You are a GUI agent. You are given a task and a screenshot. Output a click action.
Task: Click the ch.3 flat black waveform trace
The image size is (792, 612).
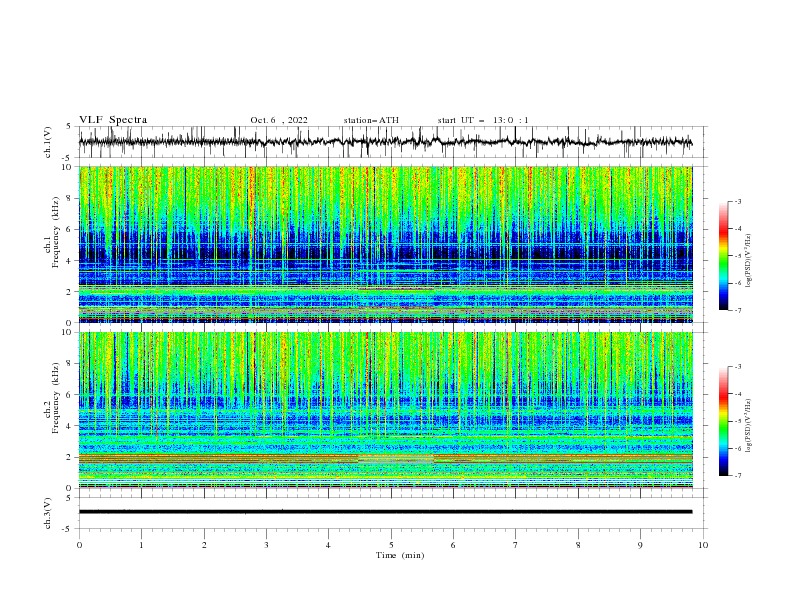coord(385,512)
